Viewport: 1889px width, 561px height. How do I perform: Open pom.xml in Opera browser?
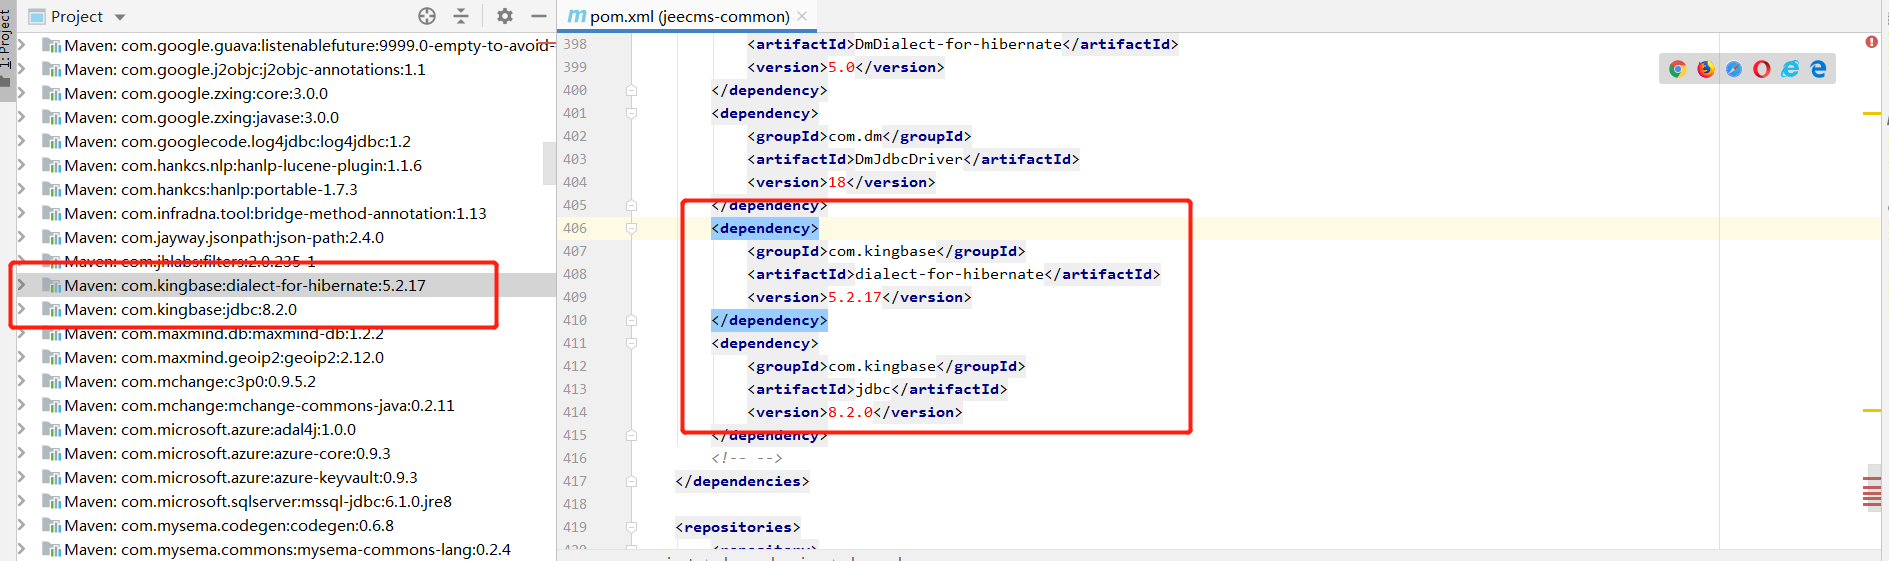pyautogui.click(x=1761, y=69)
